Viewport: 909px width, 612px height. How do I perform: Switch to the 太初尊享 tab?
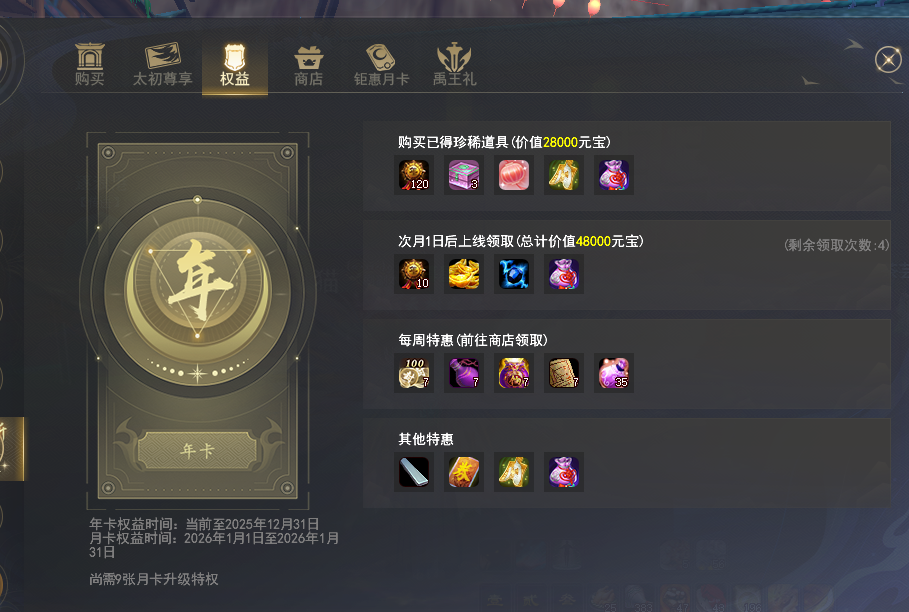click(x=162, y=64)
